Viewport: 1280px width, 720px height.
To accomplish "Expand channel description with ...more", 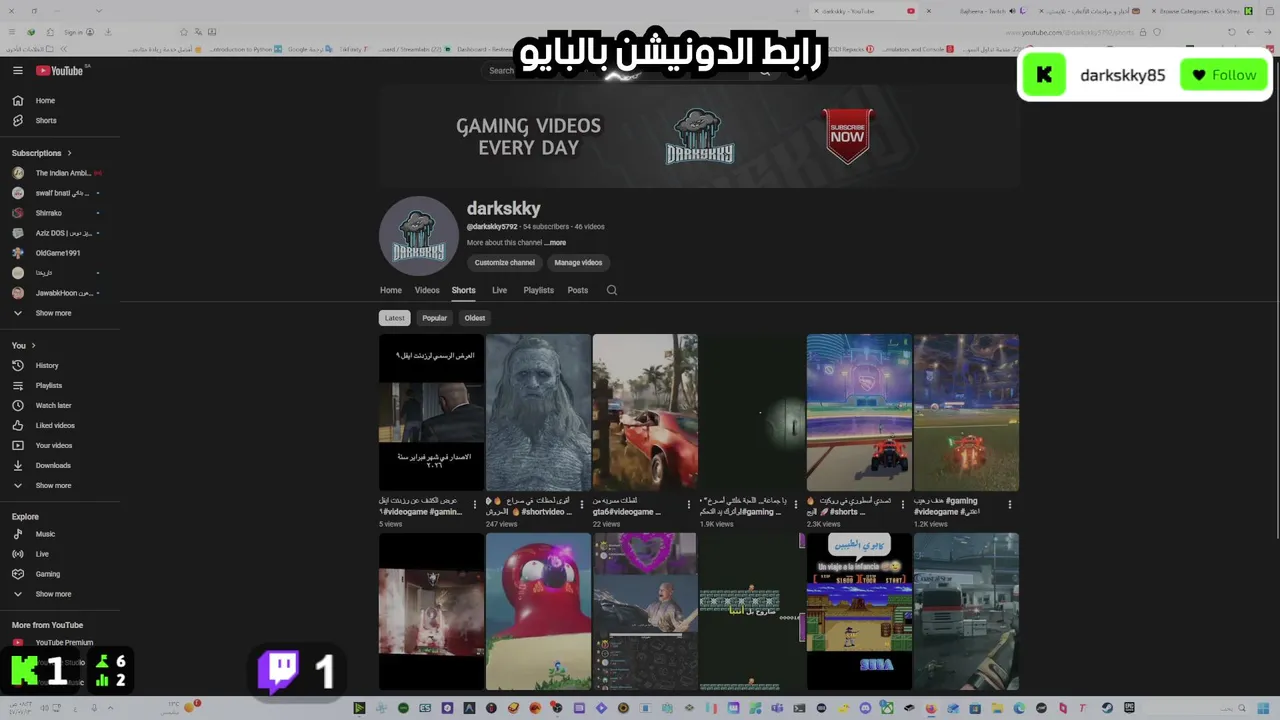I will pos(555,243).
